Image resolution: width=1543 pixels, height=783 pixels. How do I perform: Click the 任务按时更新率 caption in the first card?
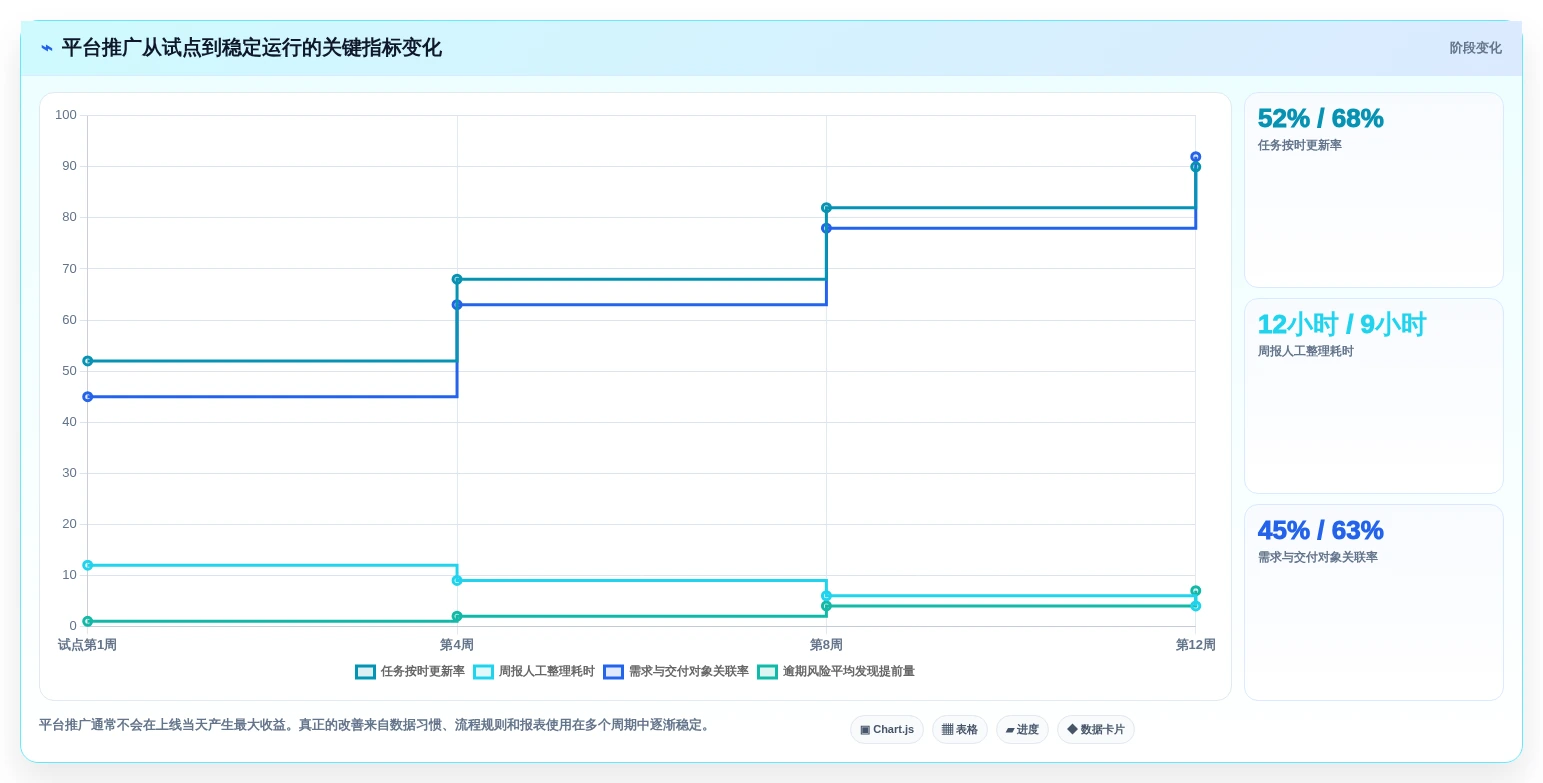(x=1299, y=145)
